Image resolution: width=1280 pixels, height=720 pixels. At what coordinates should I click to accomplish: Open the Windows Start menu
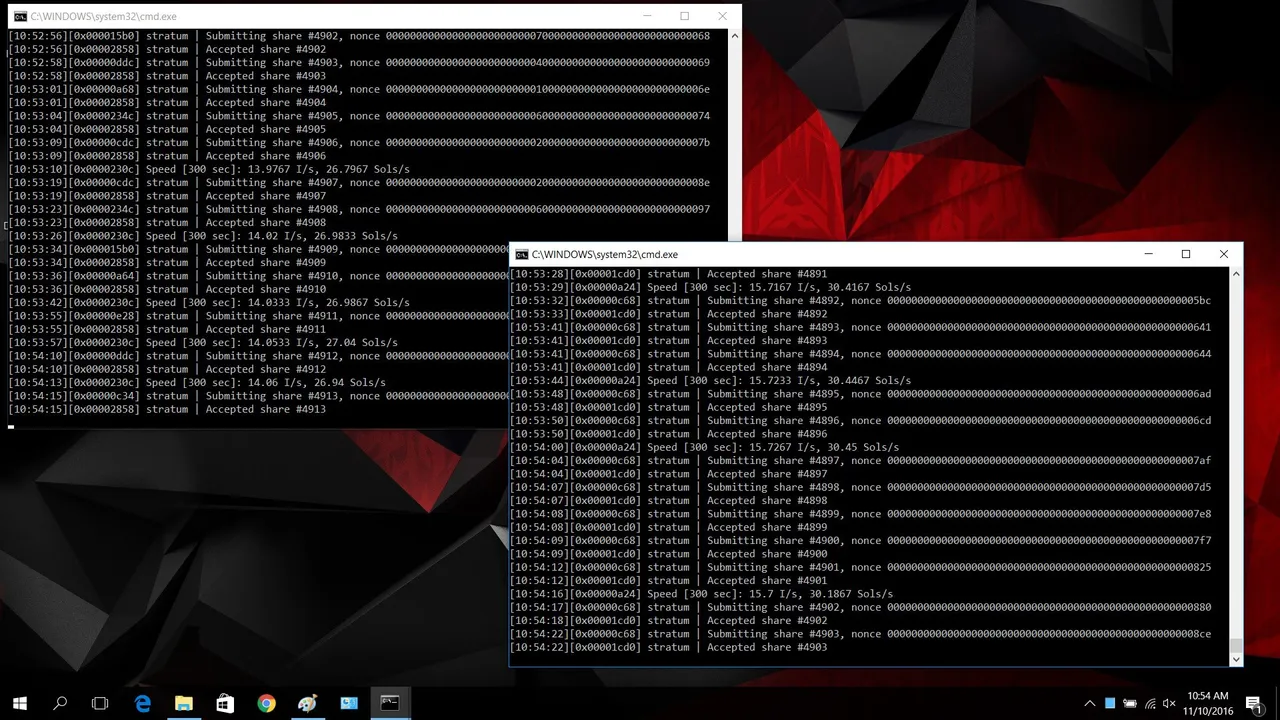coord(20,703)
